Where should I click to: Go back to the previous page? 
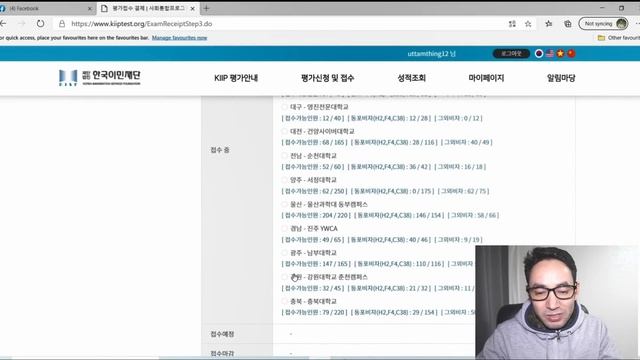(x=3, y=24)
